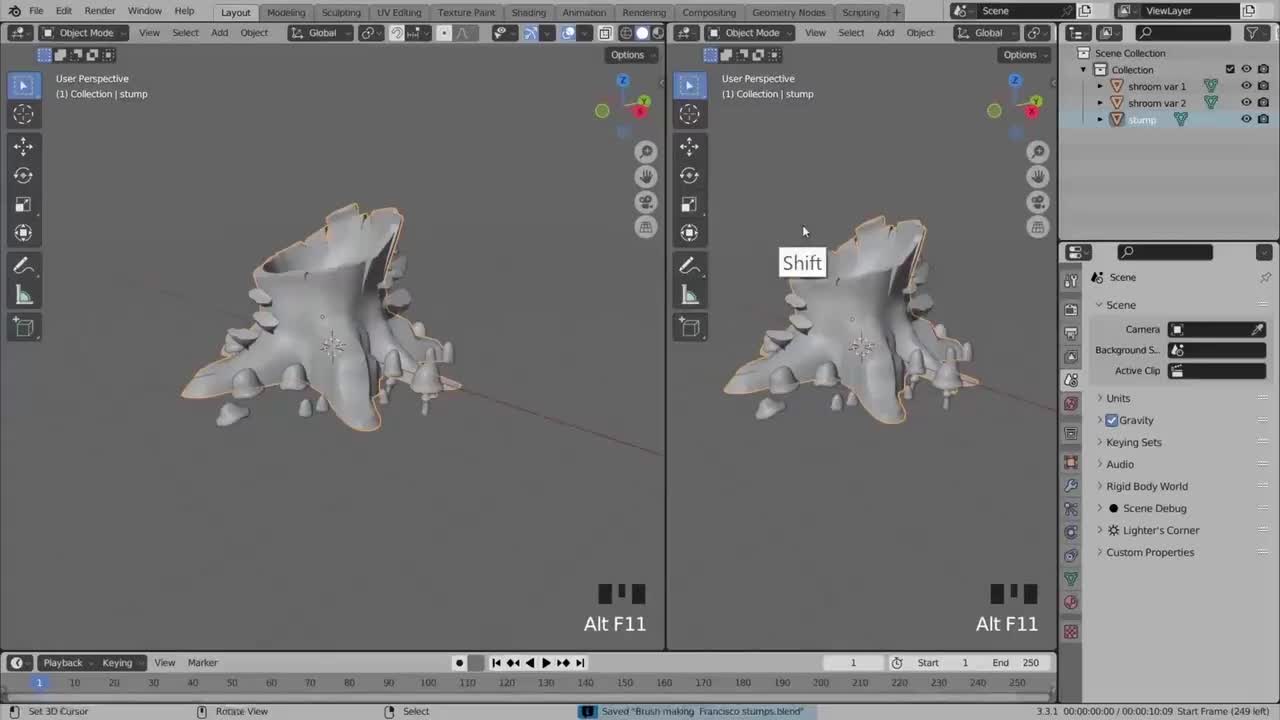Switch to the Sculpting workspace tab

(x=341, y=12)
